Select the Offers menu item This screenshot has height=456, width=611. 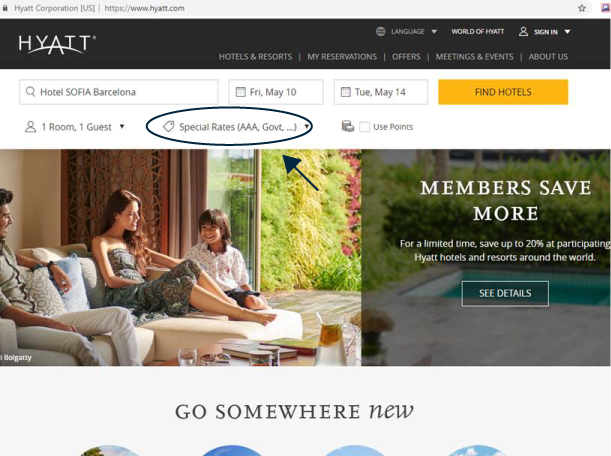pyautogui.click(x=406, y=57)
